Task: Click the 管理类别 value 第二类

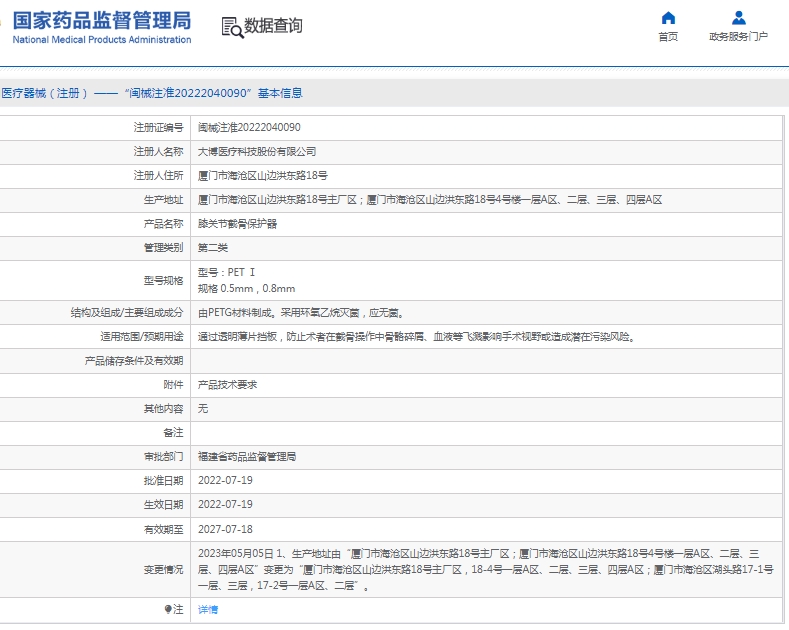Action: coord(213,248)
